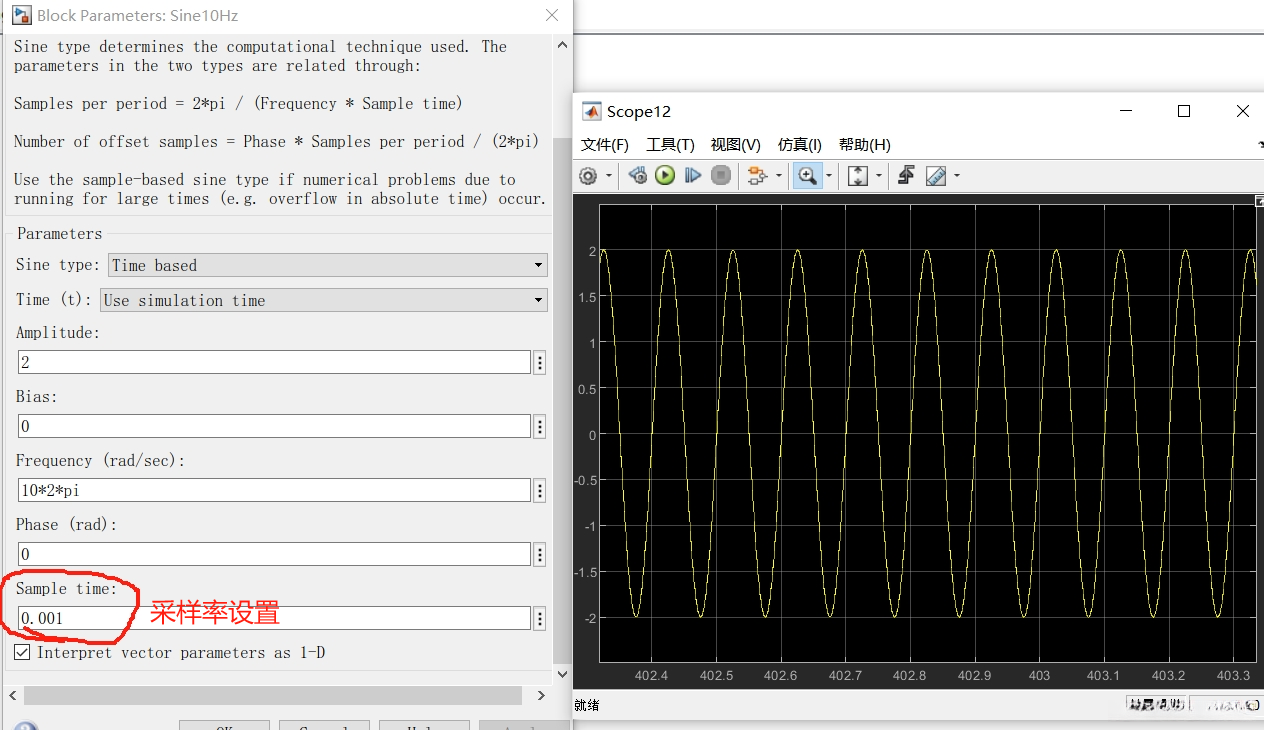
Task: Click the Scale axes limits icon
Action: (x=858, y=176)
